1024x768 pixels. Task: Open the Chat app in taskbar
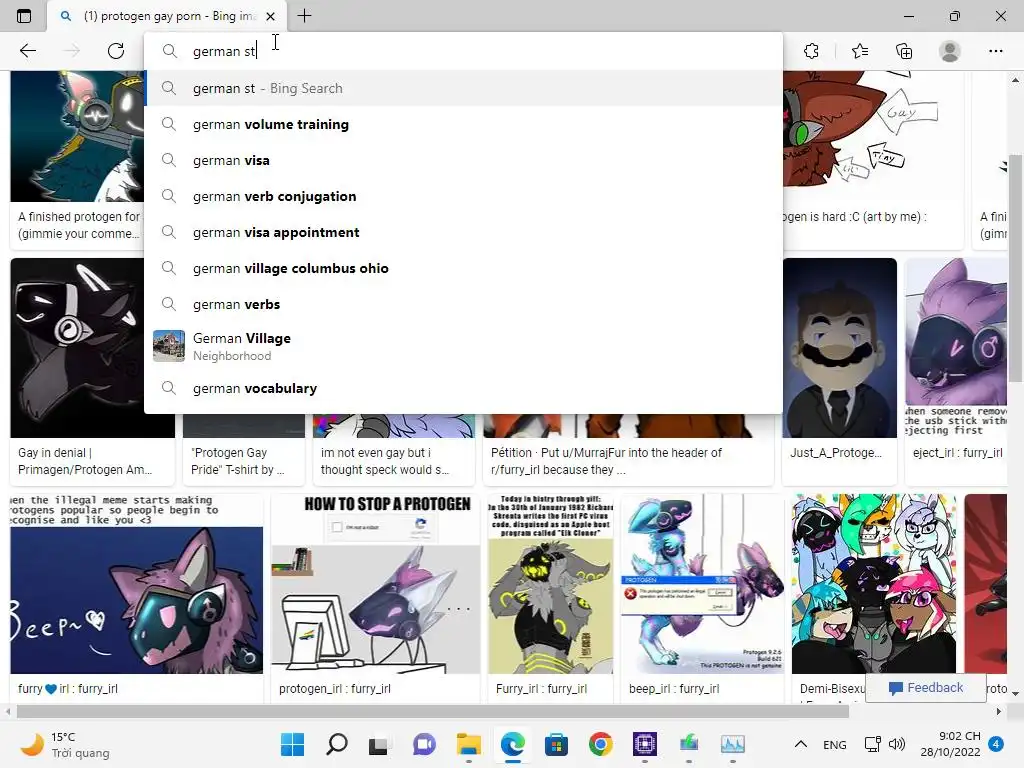424,744
